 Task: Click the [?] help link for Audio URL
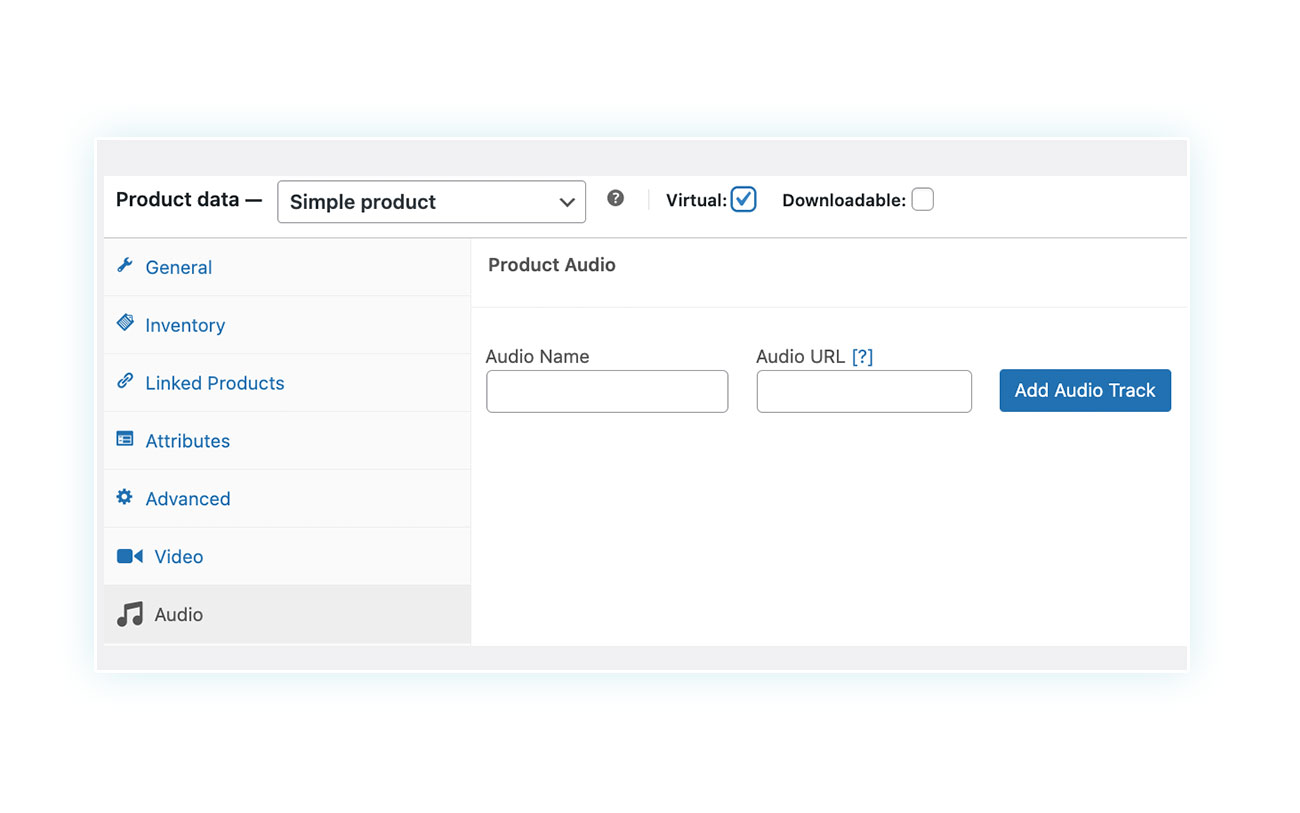862,356
